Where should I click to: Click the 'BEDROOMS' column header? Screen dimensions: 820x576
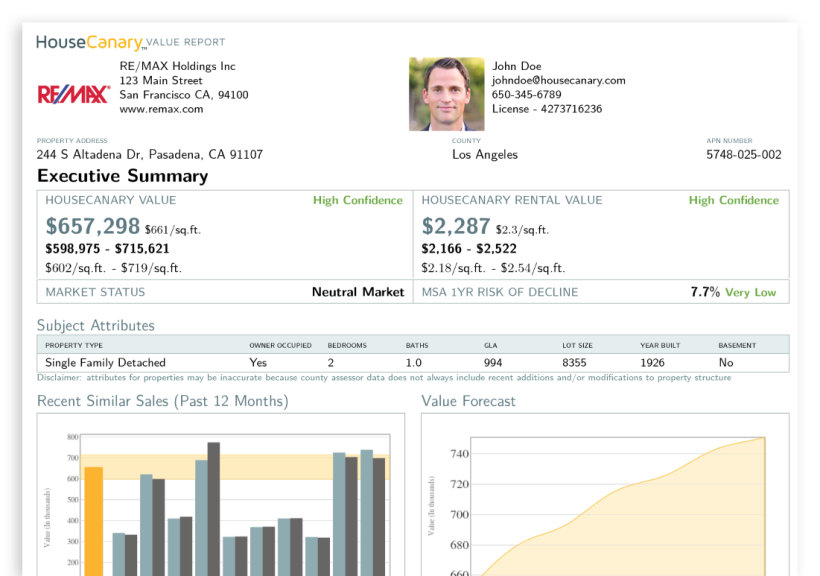tap(347, 346)
